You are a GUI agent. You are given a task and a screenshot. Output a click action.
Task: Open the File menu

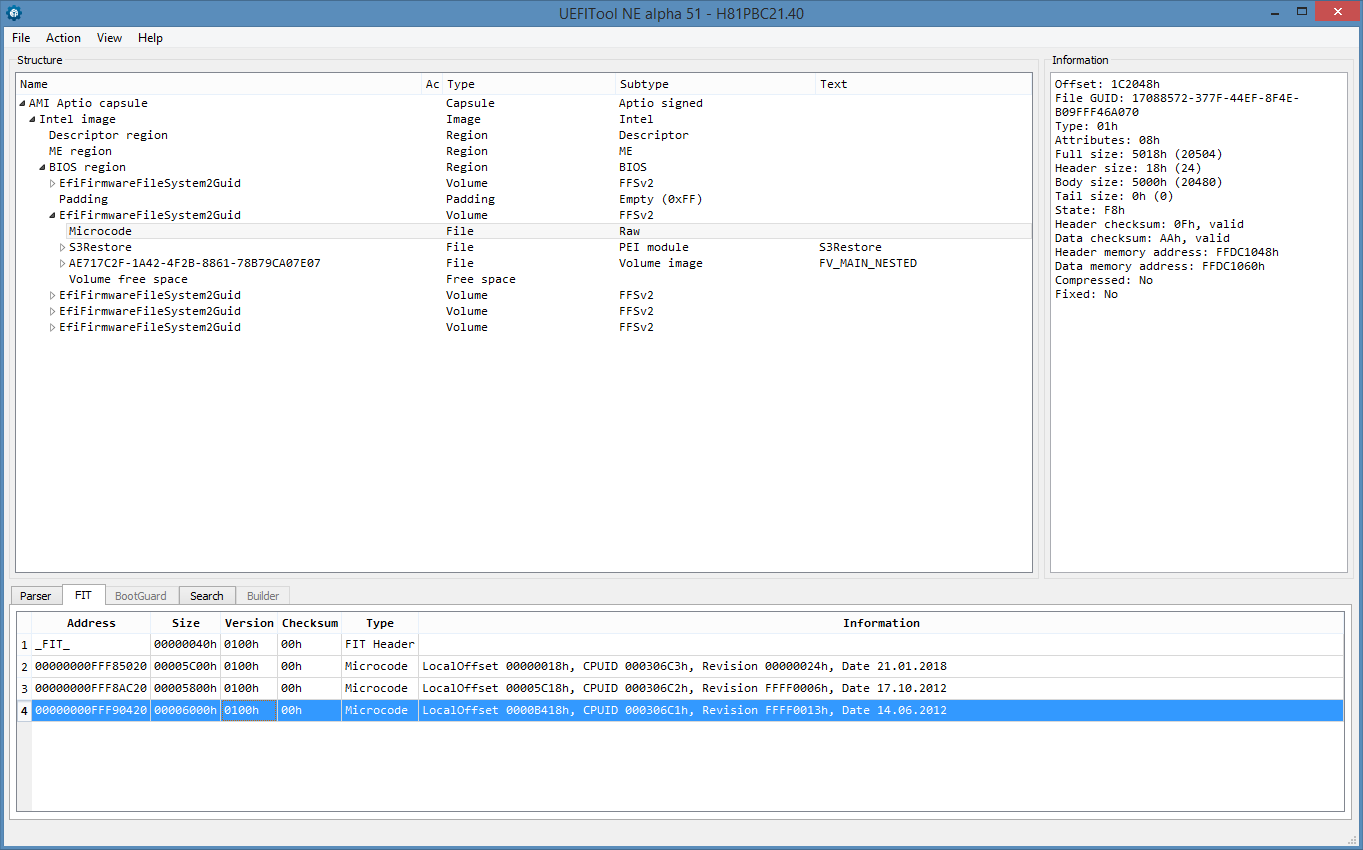click(x=21, y=38)
